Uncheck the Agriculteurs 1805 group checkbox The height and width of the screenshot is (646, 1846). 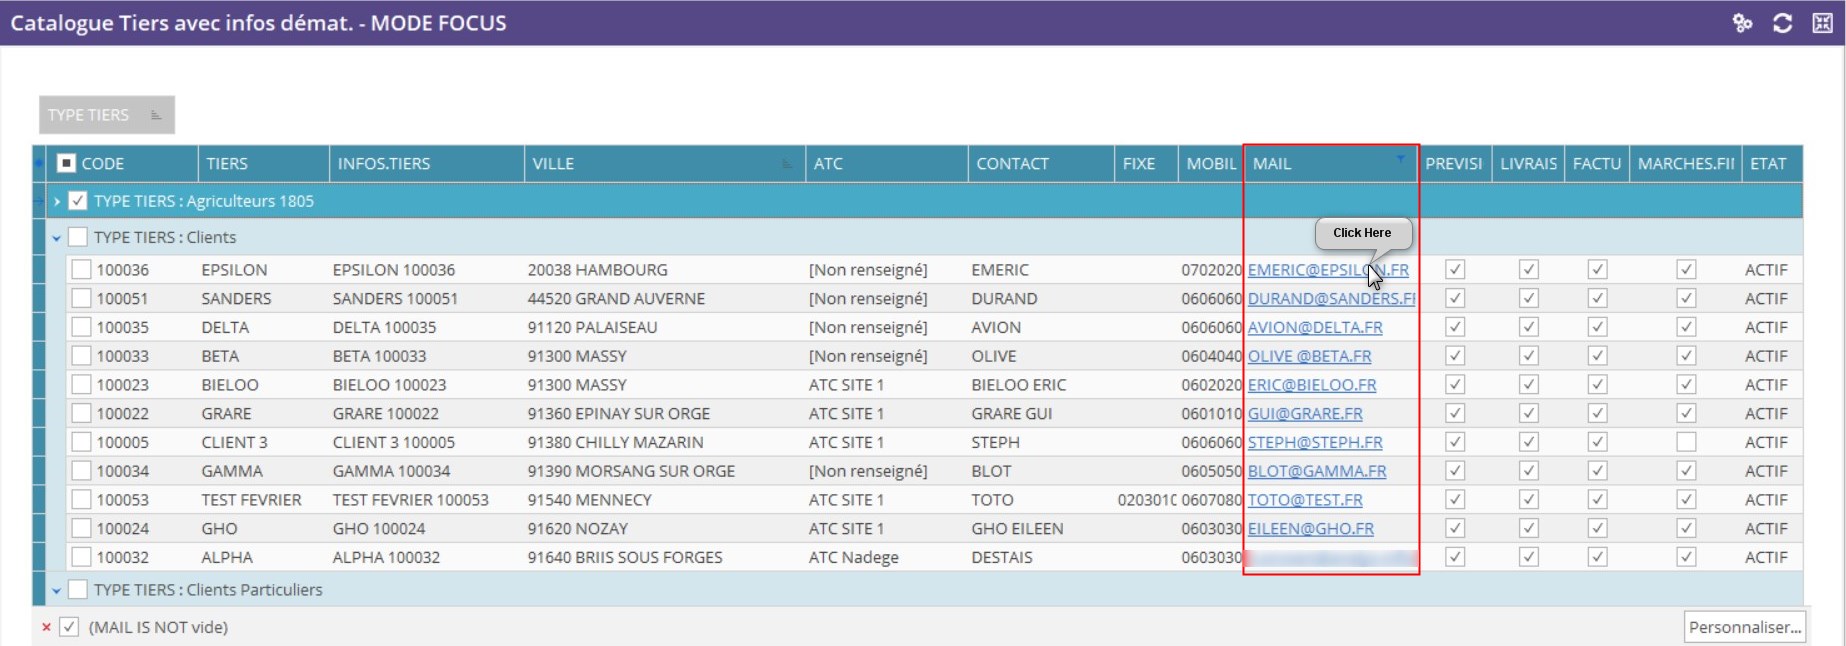(78, 201)
